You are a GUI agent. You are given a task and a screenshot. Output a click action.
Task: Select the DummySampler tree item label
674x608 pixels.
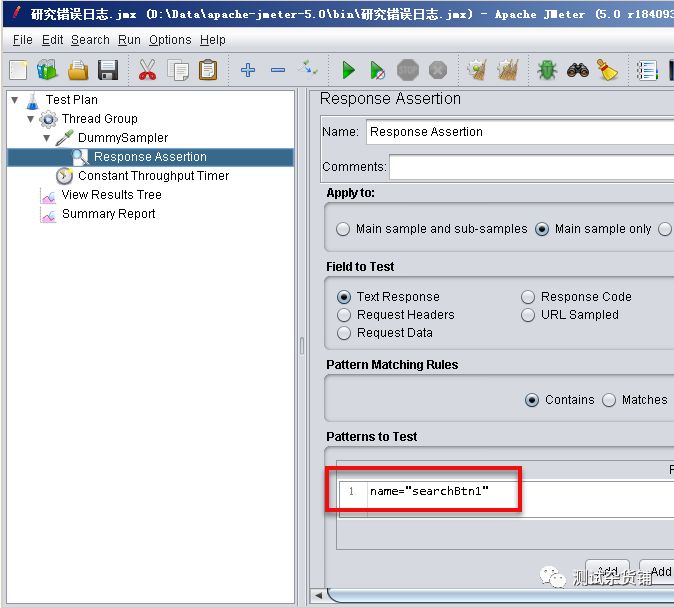click(x=123, y=138)
